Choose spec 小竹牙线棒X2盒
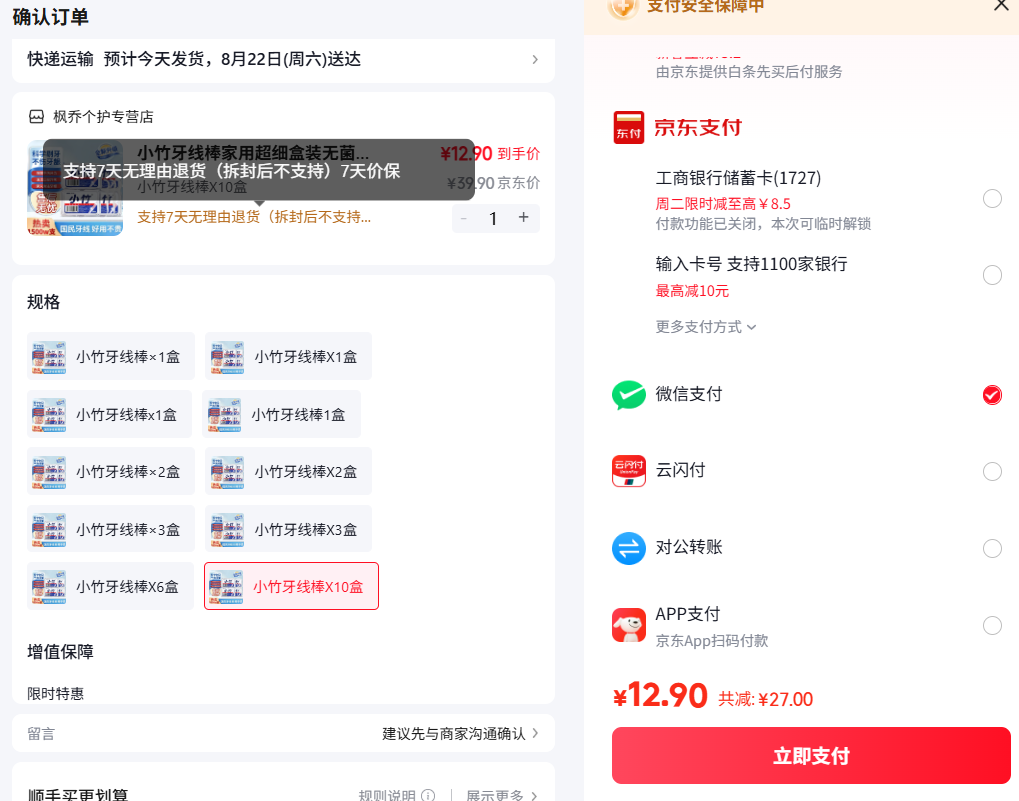The width and height of the screenshot is (1019, 801). coord(288,472)
